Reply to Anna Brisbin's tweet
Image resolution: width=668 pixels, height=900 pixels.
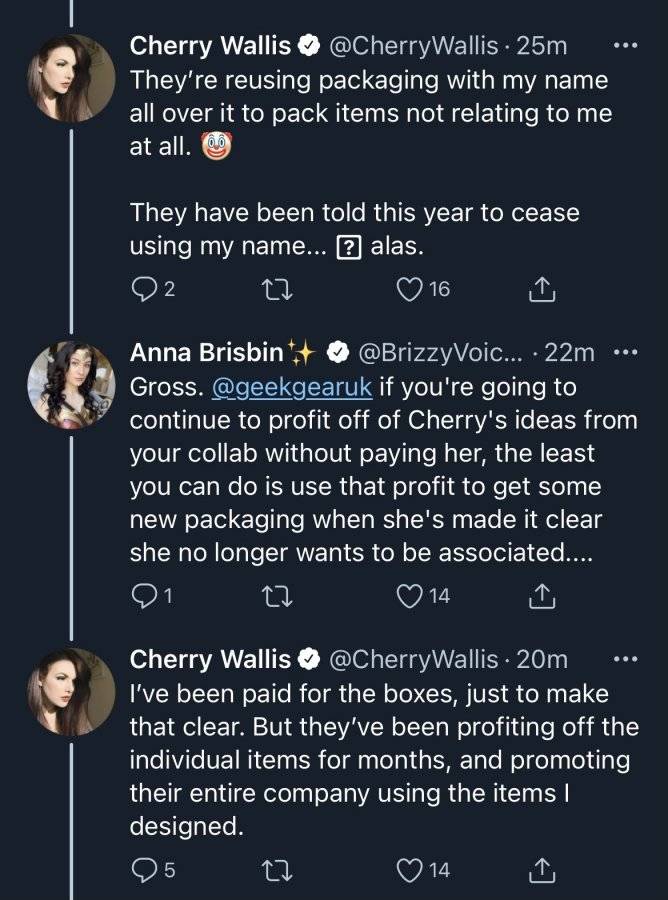pyautogui.click(x=152, y=596)
